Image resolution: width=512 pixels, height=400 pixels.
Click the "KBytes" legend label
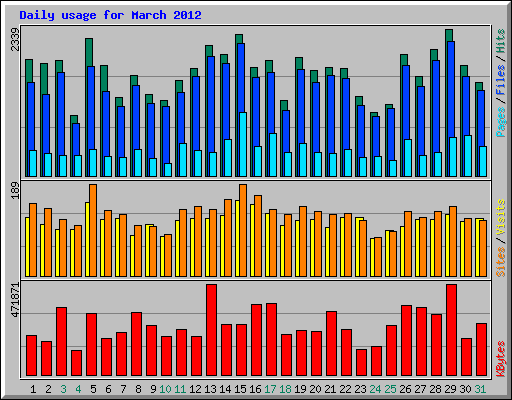click(501, 359)
